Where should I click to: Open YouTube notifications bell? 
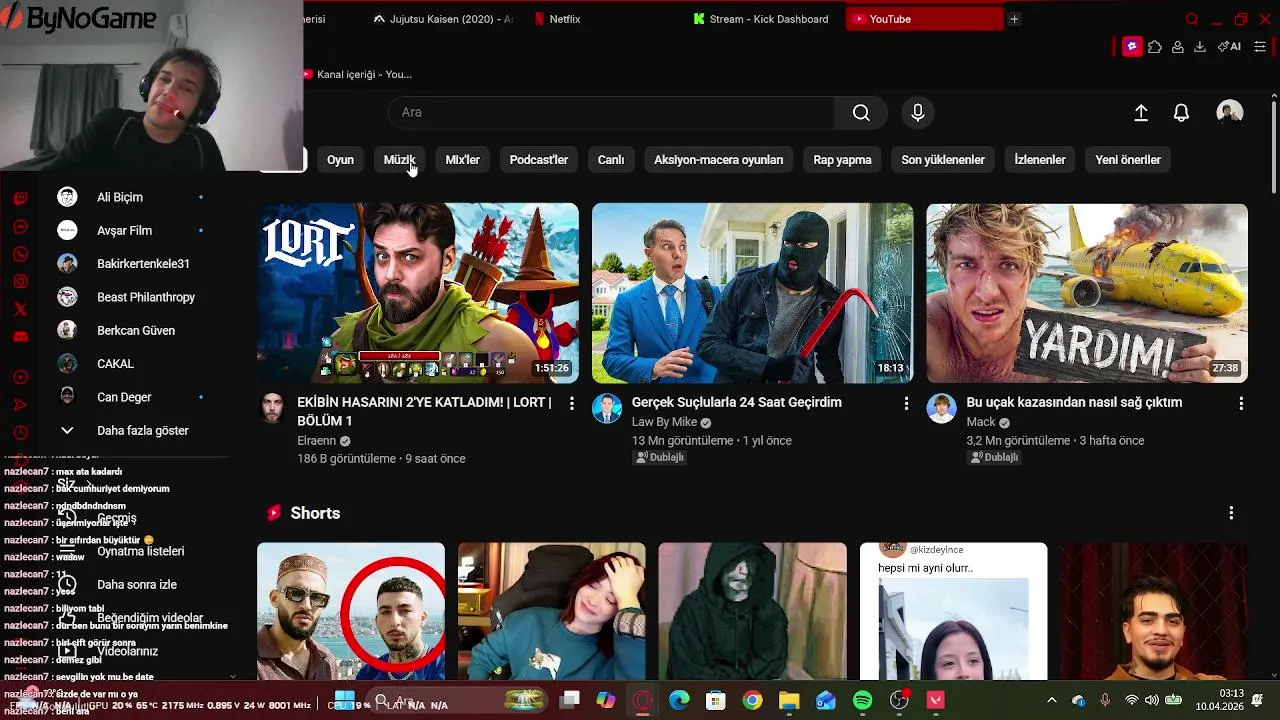(1181, 113)
